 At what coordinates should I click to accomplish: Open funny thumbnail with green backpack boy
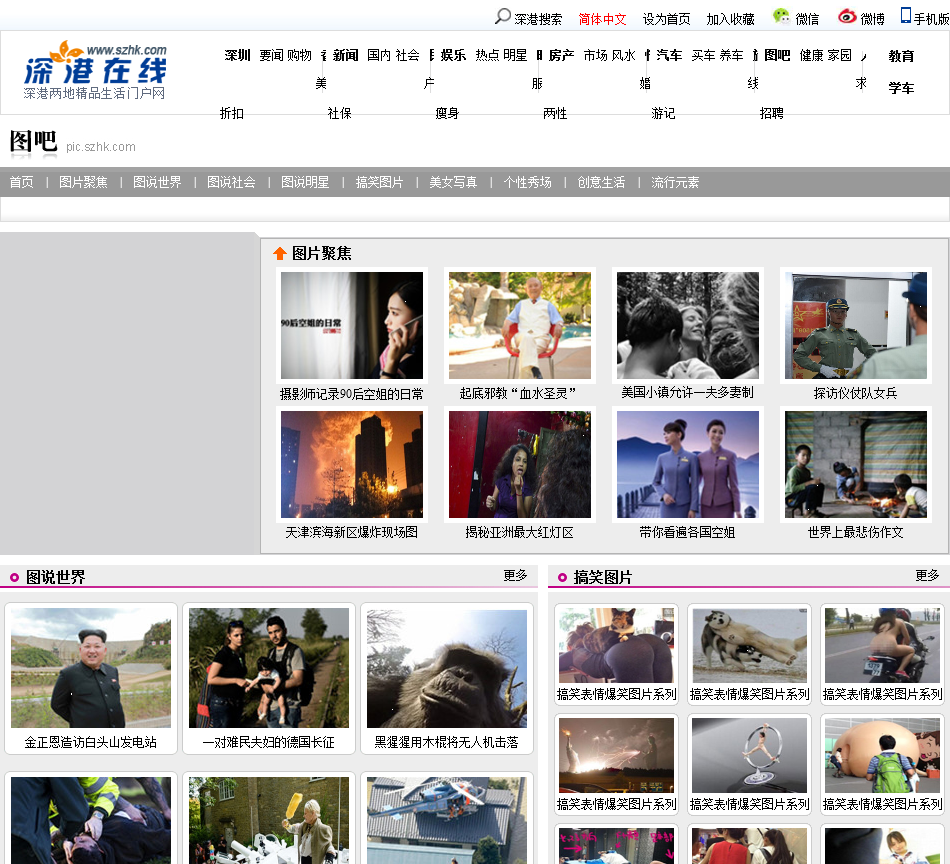point(882,756)
